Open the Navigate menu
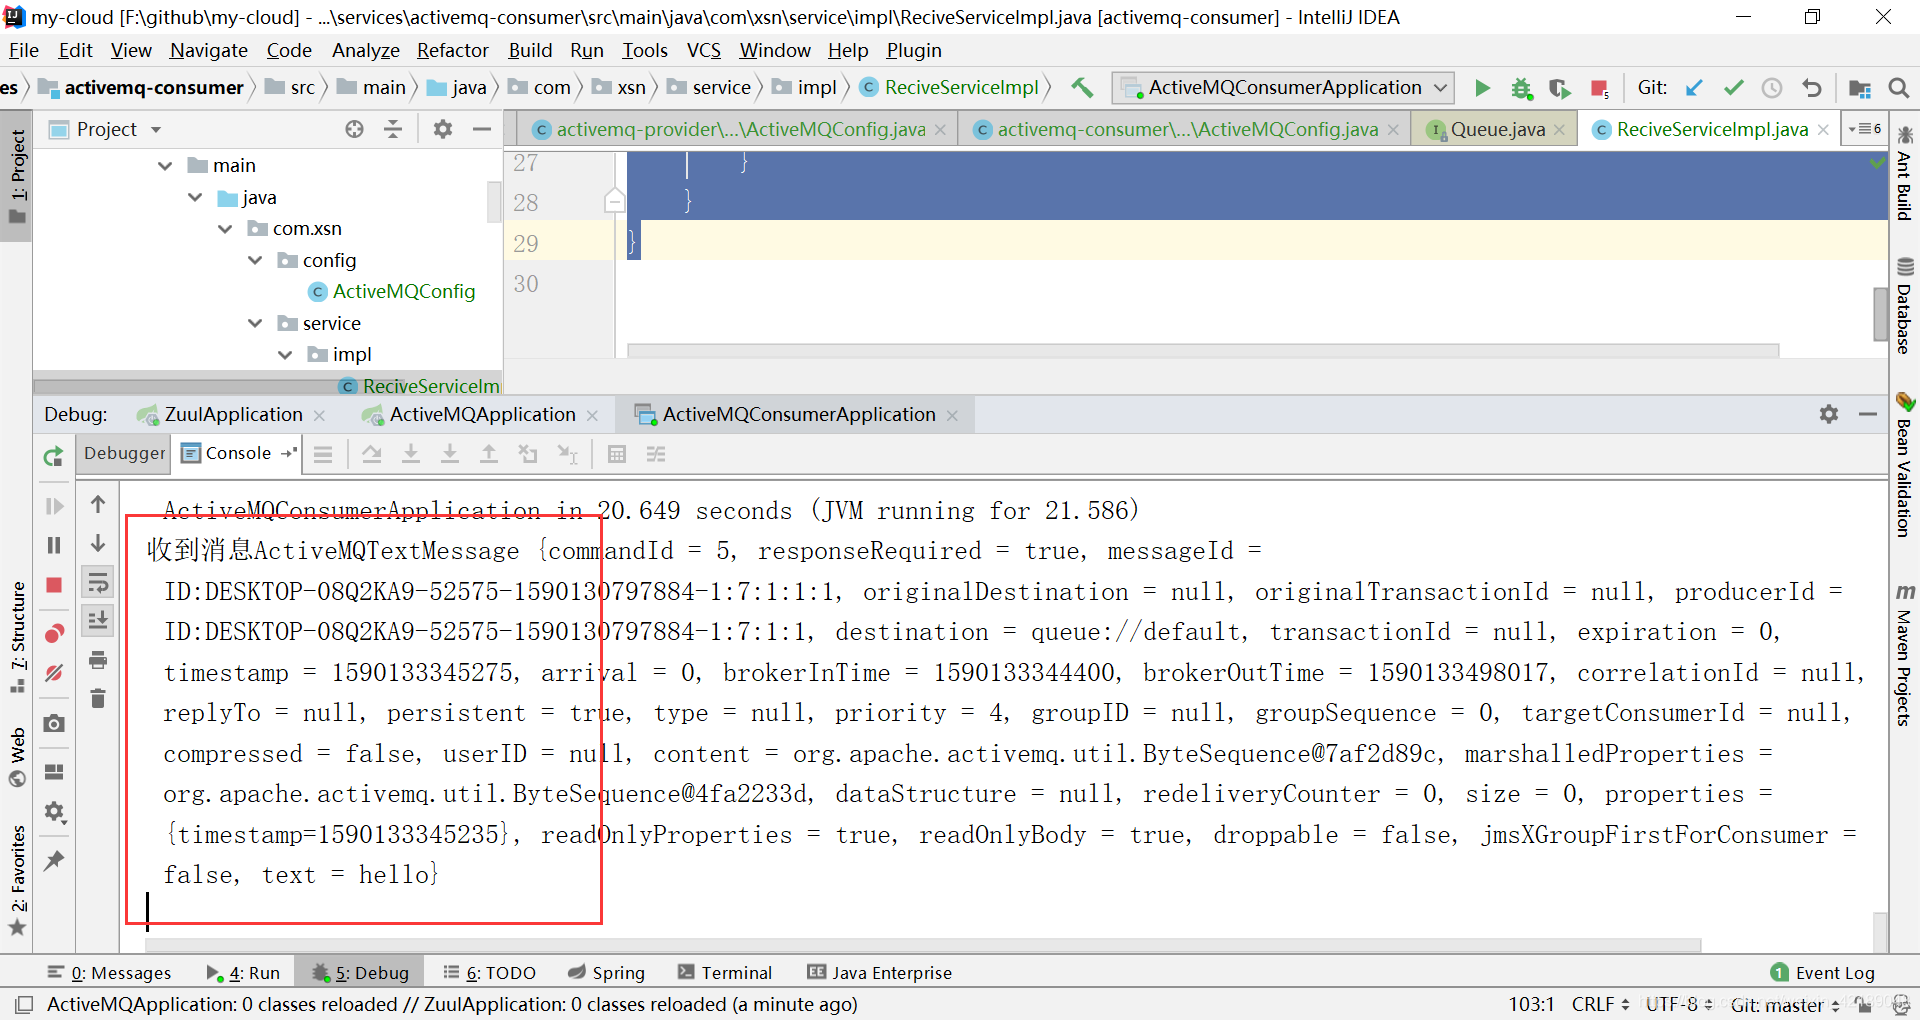The height and width of the screenshot is (1020, 1920). coord(208,51)
